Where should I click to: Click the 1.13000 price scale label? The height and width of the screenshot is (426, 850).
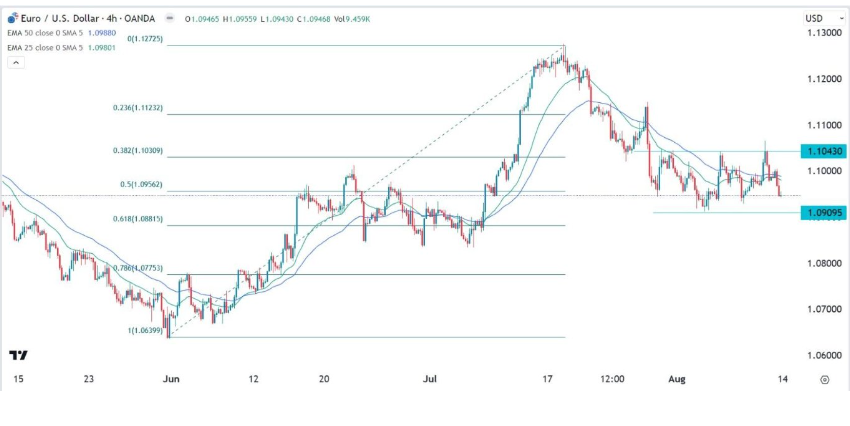point(819,34)
